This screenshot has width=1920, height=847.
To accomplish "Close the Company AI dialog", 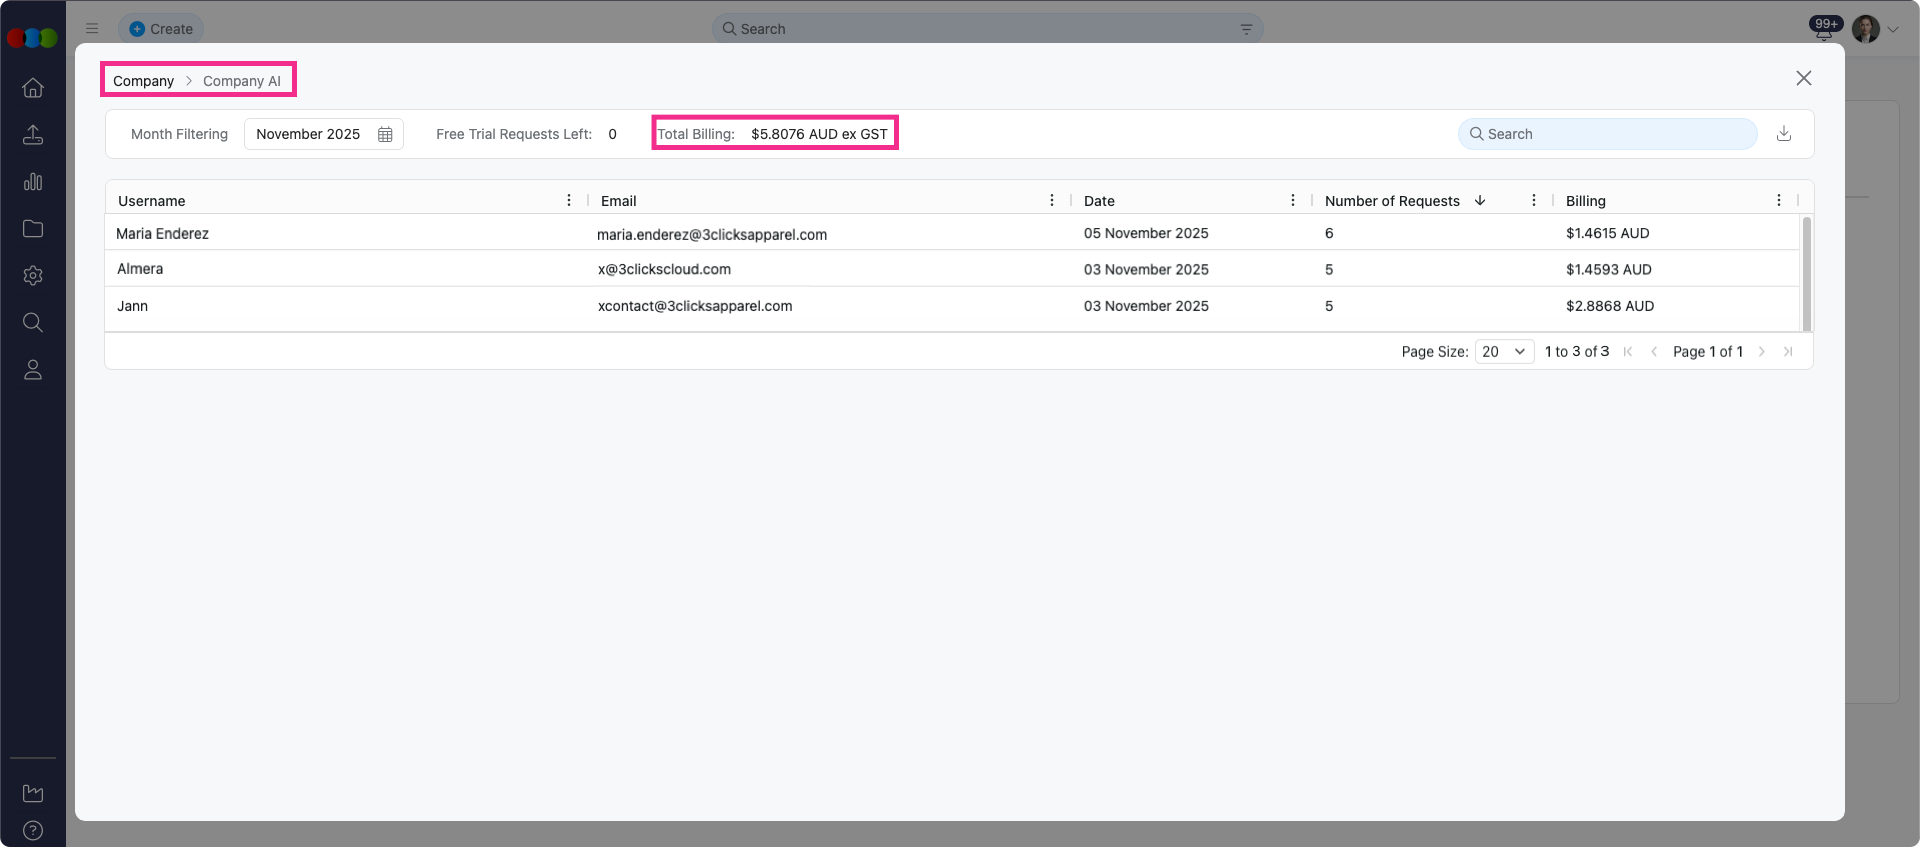I will pos(1803,78).
